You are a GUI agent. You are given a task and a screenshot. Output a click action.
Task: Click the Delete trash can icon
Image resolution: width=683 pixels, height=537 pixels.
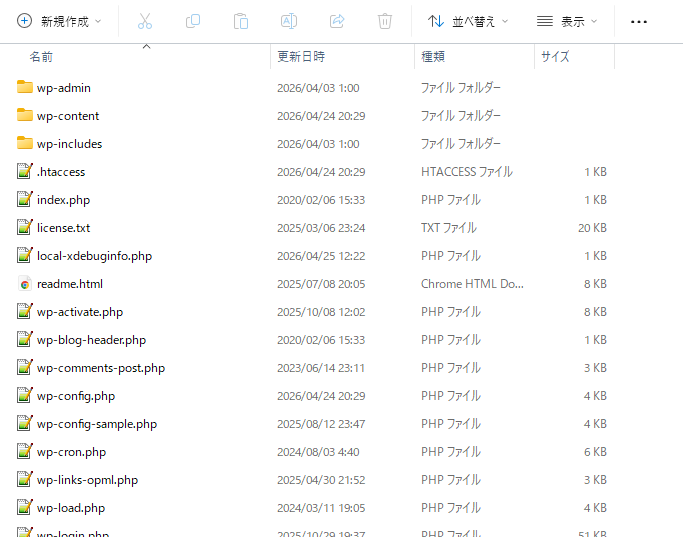tap(385, 21)
